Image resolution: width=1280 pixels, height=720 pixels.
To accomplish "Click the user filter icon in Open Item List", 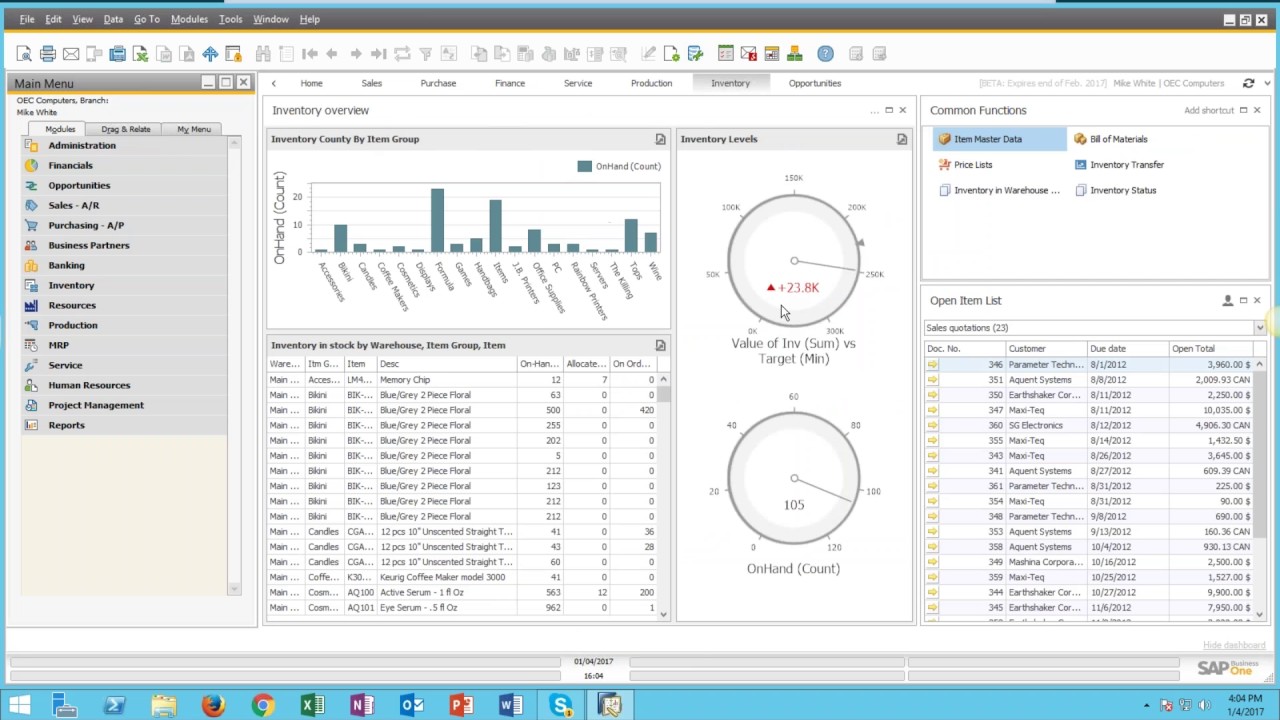I will tap(1227, 300).
